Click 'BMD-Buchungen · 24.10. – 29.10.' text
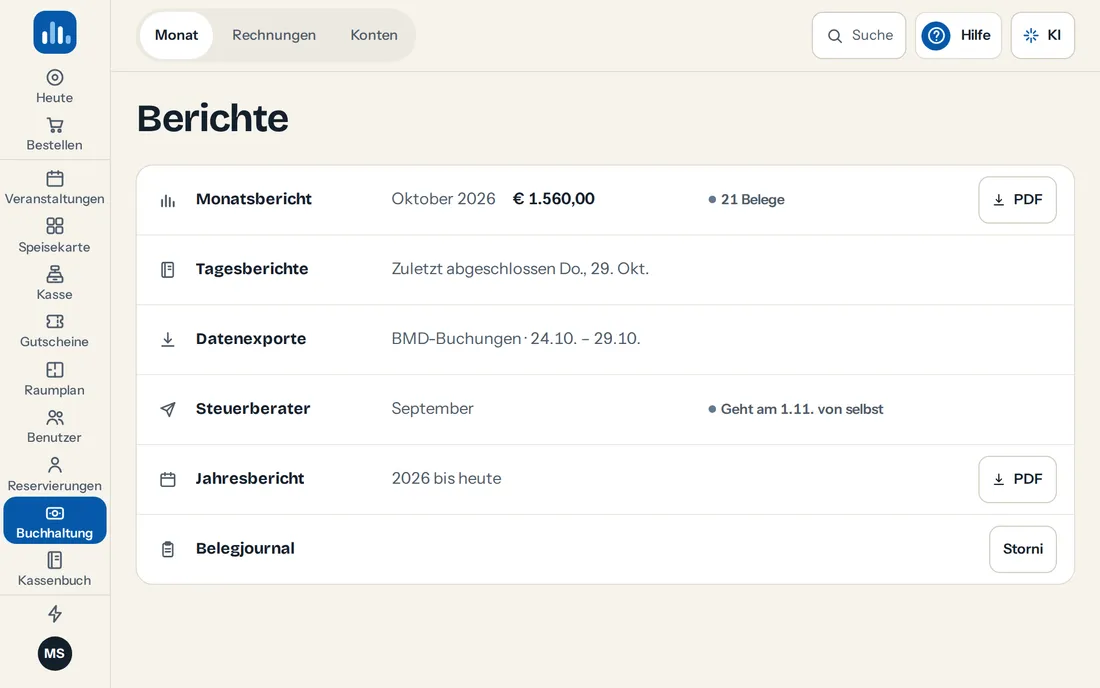Image resolution: width=1100 pixels, height=688 pixels. click(516, 339)
